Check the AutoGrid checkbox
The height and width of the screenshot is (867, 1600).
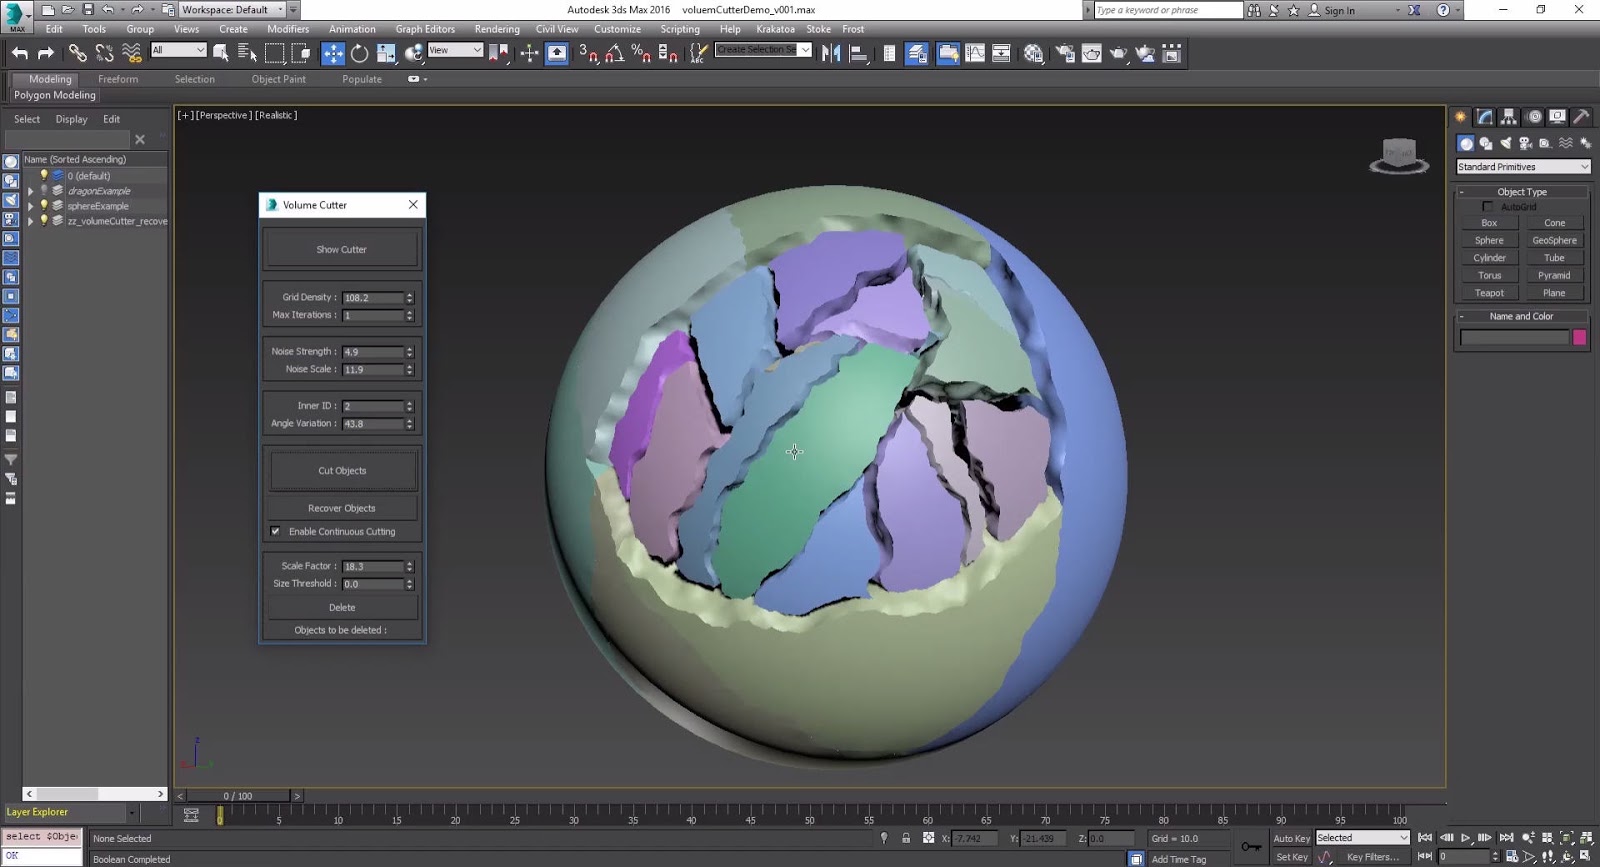coord(1487,207)
